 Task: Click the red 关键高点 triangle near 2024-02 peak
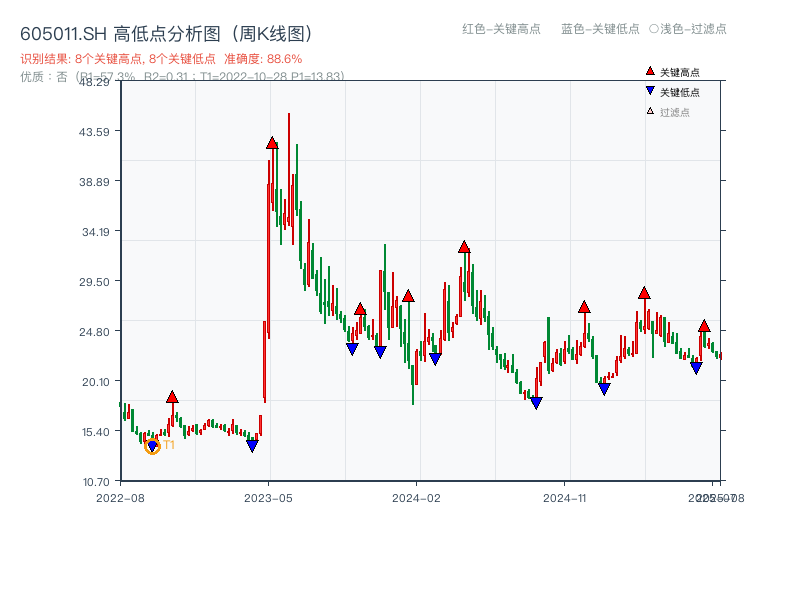coord(464,245)
